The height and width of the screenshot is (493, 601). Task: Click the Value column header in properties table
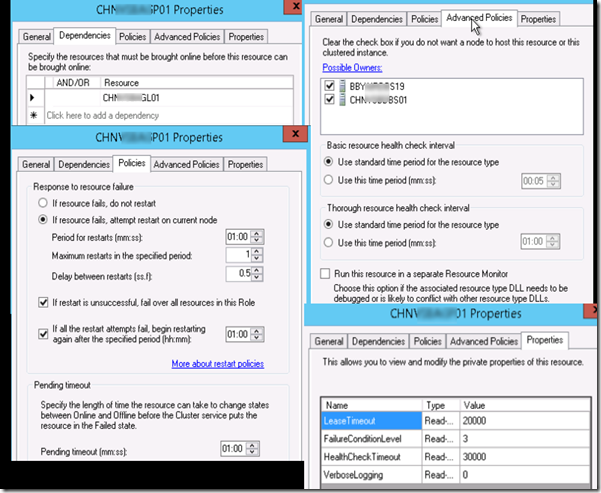[525, 405]
